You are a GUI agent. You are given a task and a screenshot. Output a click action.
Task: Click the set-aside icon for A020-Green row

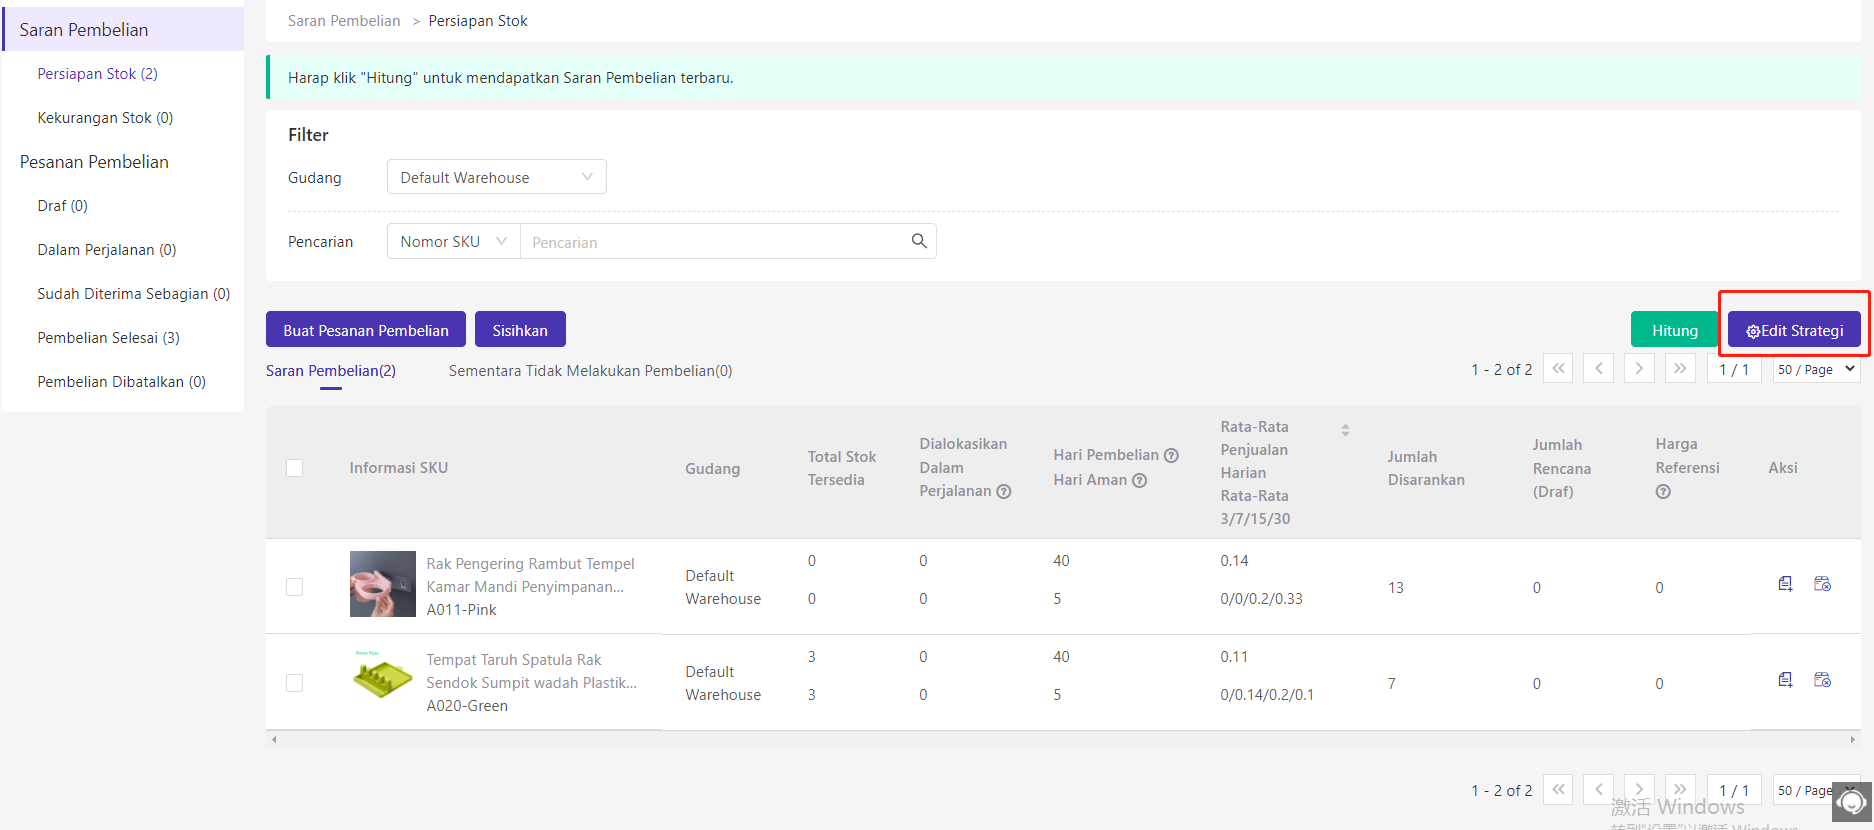point(1822,680)
